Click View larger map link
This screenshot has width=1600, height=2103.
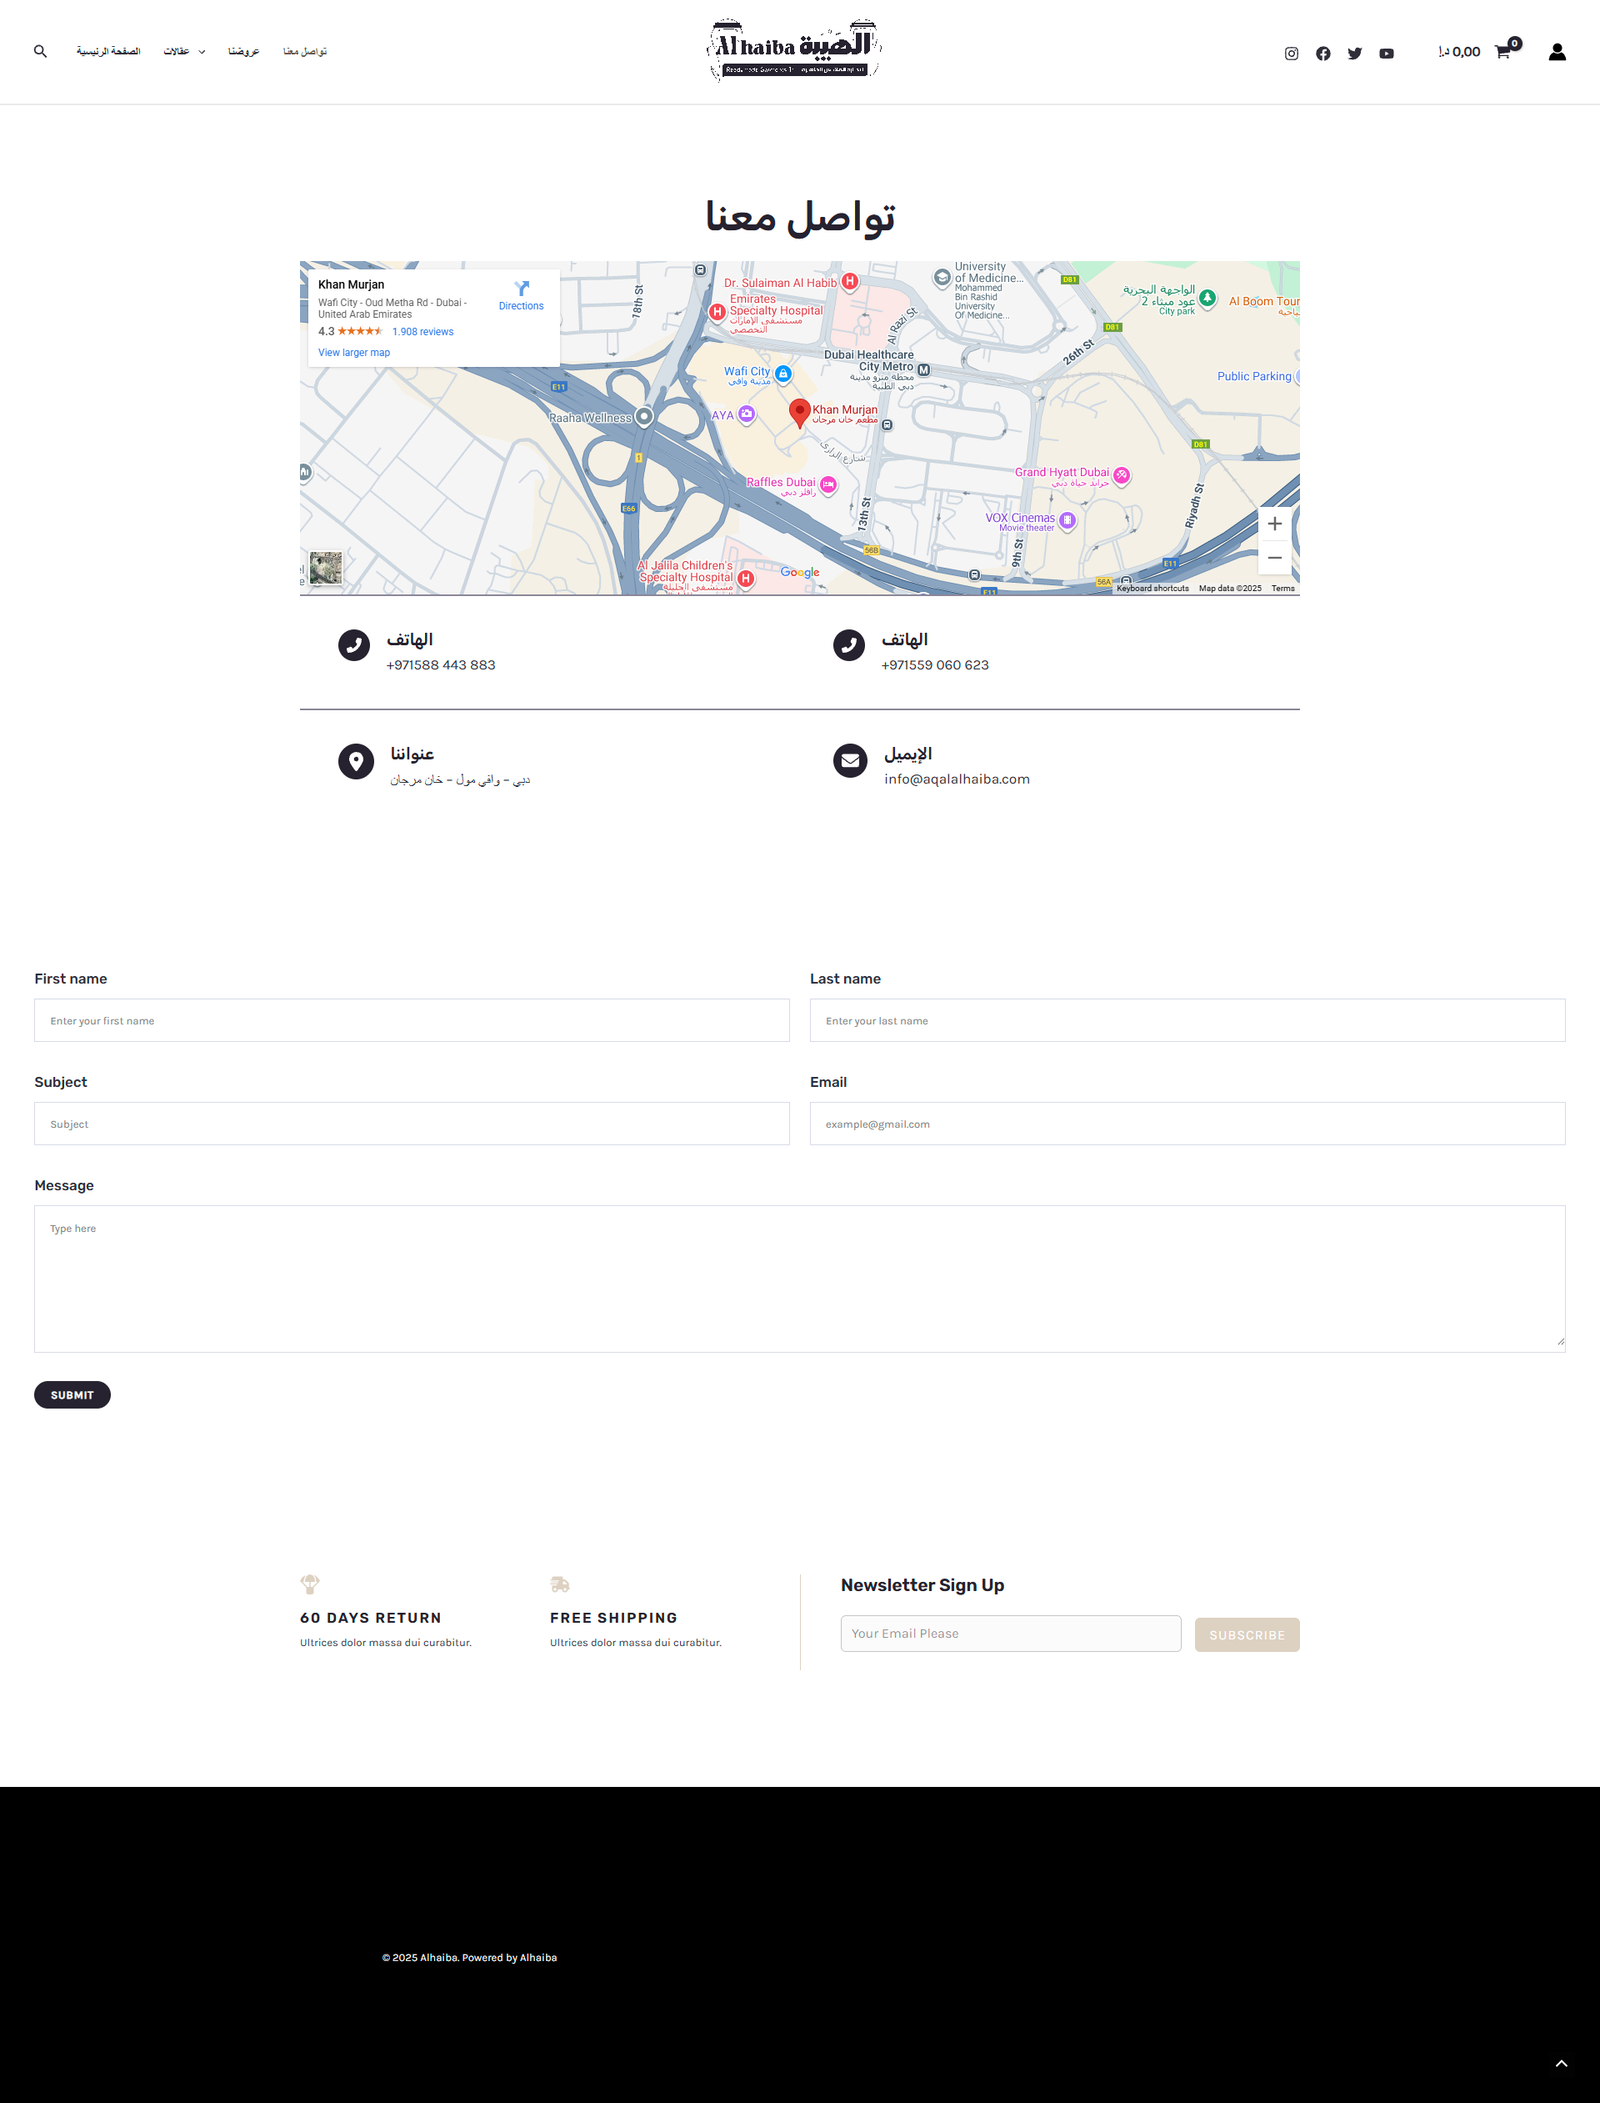354,353
